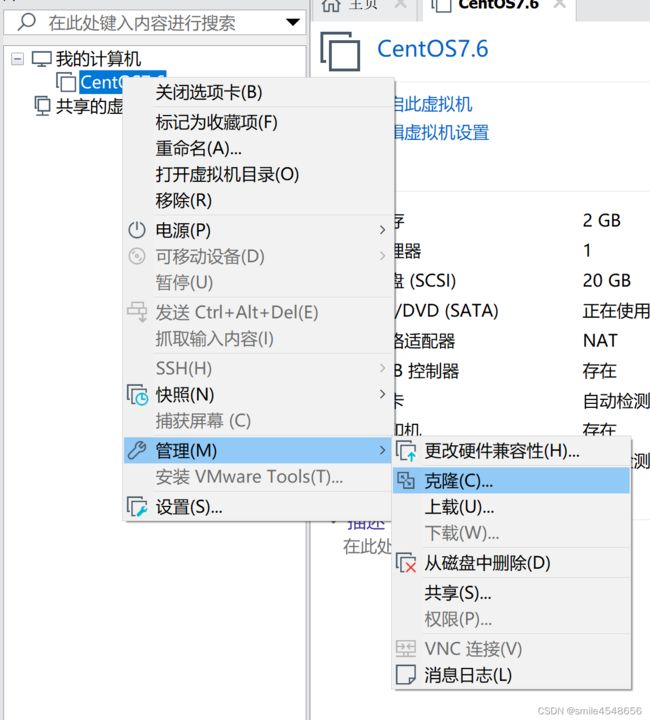The height and width of the screenshot is (720, 650).
Task: Click 捕获屏幕 (C) menu entry
Action: (x=258, y=421)
